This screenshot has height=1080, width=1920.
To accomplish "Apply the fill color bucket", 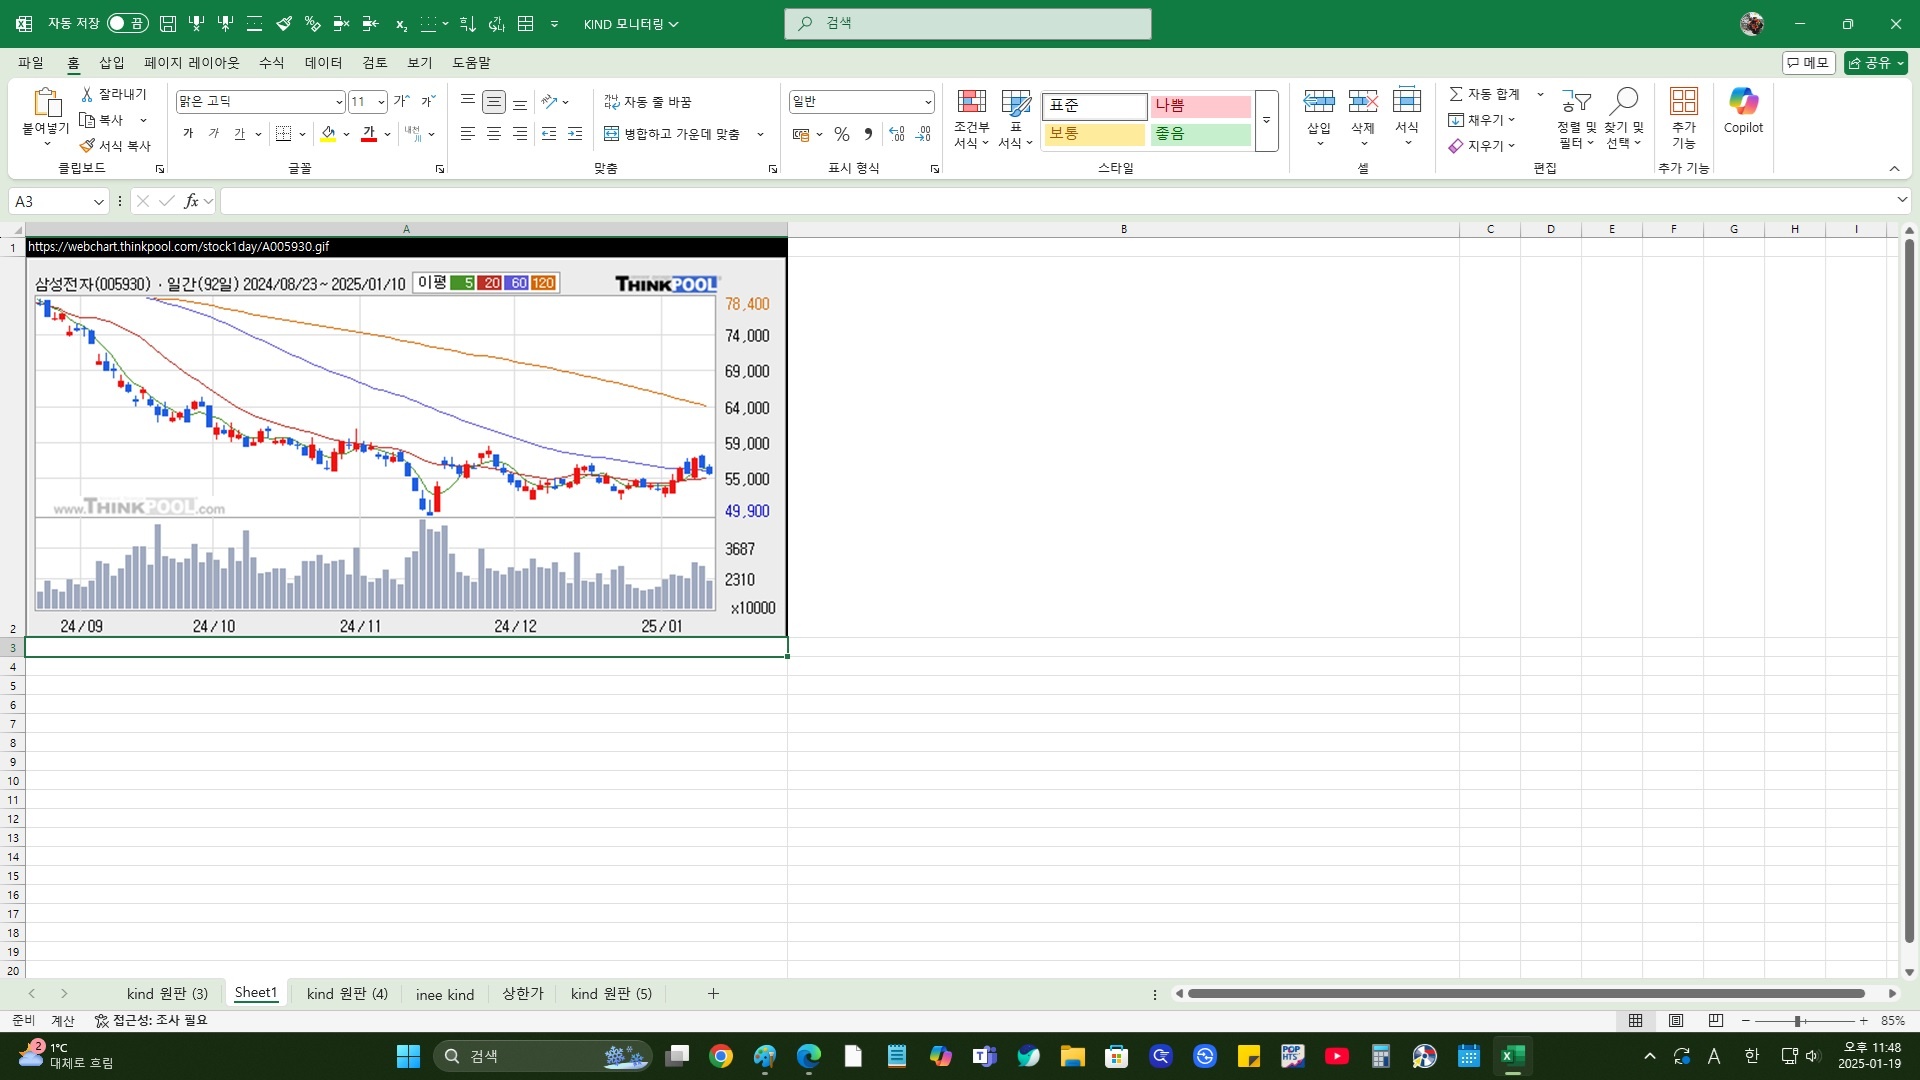I will (328, 134).
